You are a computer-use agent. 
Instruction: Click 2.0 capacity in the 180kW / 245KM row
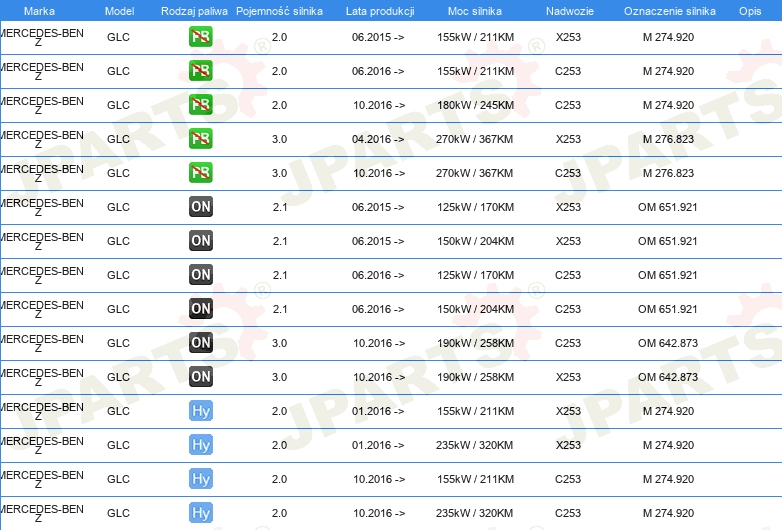point(279,105)
